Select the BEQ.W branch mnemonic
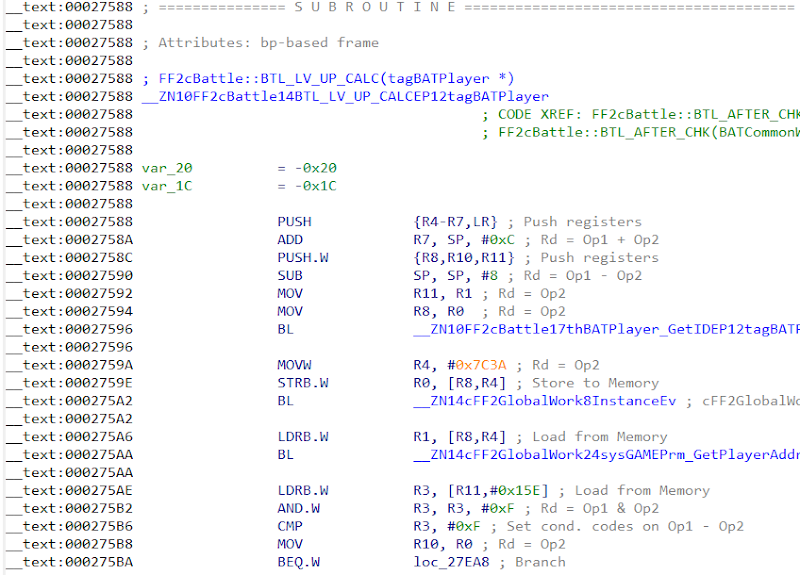The height and width of the screenshot is (575, 800). (298, 562)
